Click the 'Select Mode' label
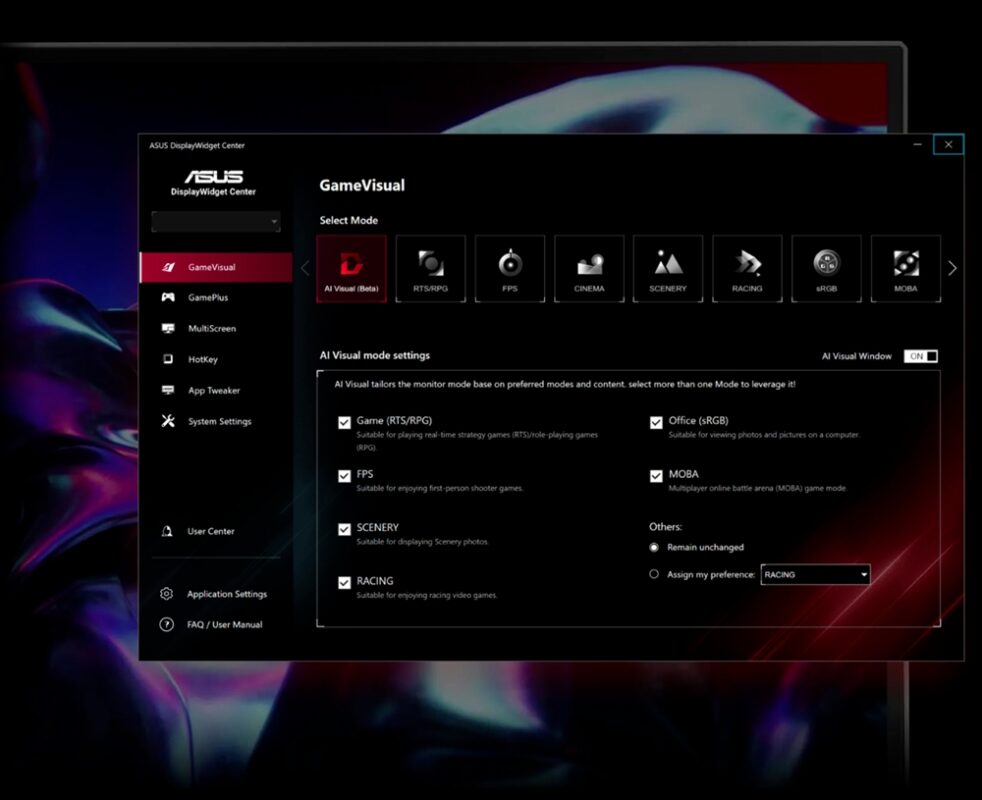The image size is (982, 800). tap(349, 221)
